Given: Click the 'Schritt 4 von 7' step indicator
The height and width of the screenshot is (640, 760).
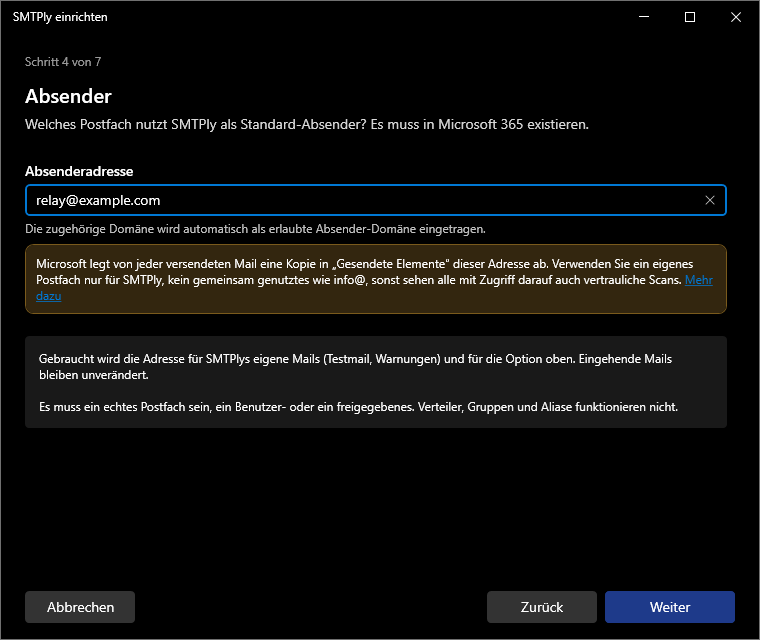Looking at the screenshot, I should (x=63, y=62).
